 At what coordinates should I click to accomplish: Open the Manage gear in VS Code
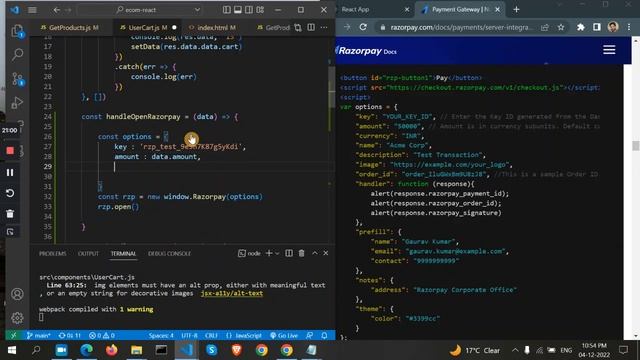point(17,318)
